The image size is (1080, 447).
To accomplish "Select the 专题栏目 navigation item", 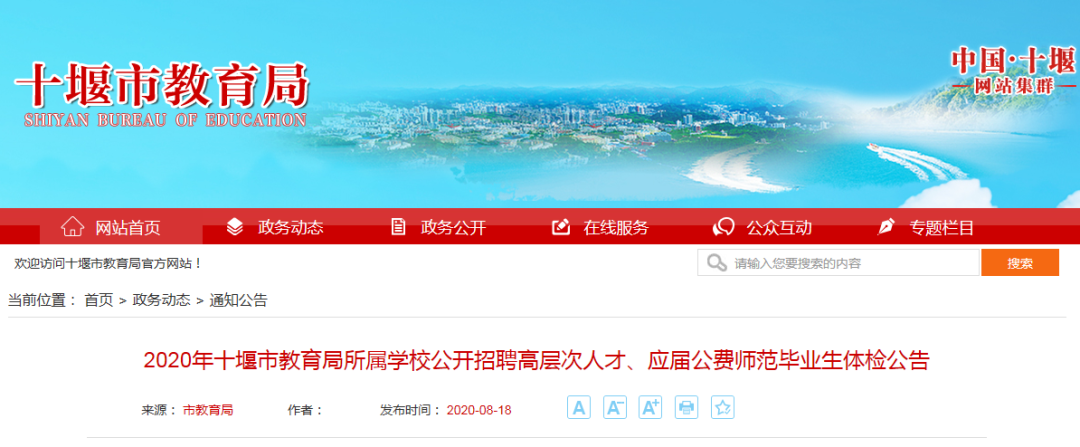I will click(x=942, y=227).
